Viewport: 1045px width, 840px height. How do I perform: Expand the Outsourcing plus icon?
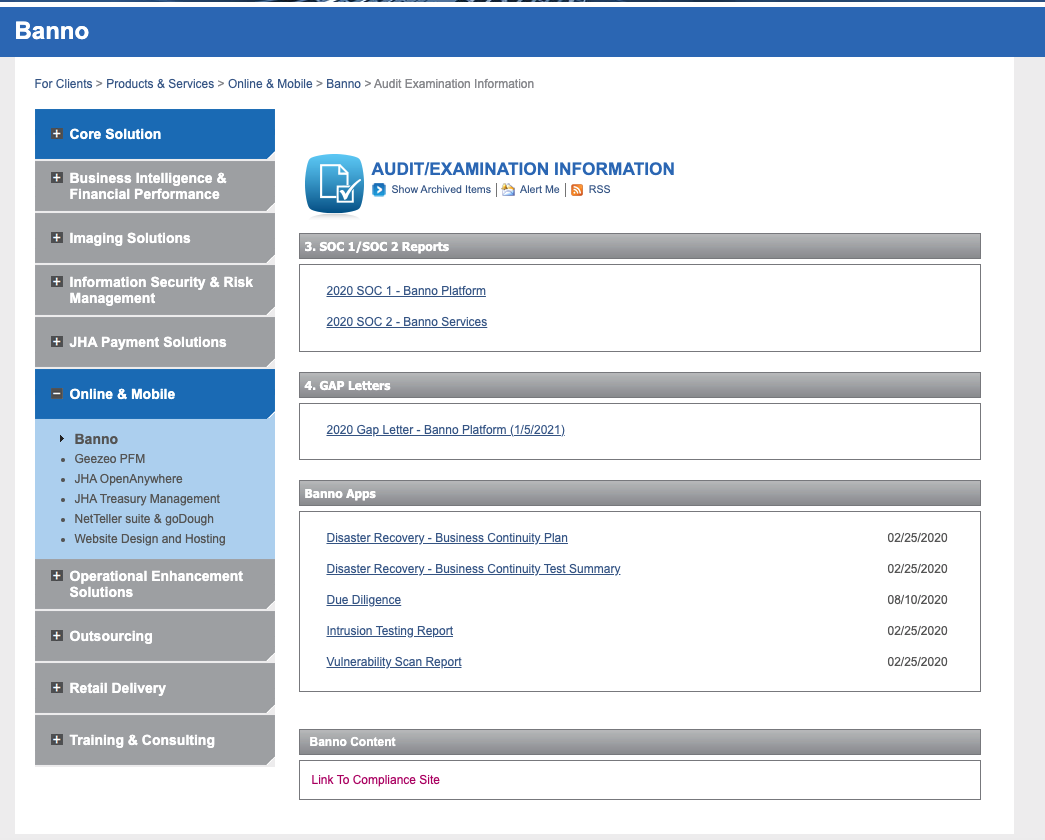pyautogui.click(x=57, y=636)
